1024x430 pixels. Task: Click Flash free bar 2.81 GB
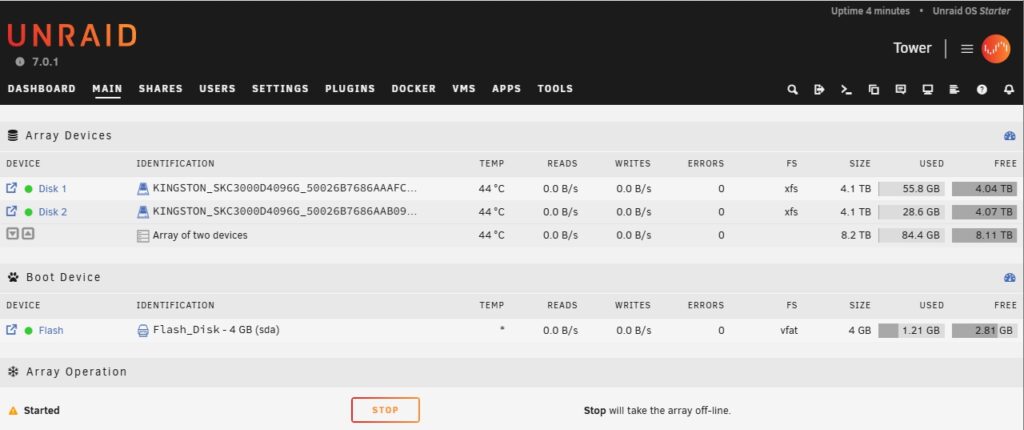click(984, 331)
